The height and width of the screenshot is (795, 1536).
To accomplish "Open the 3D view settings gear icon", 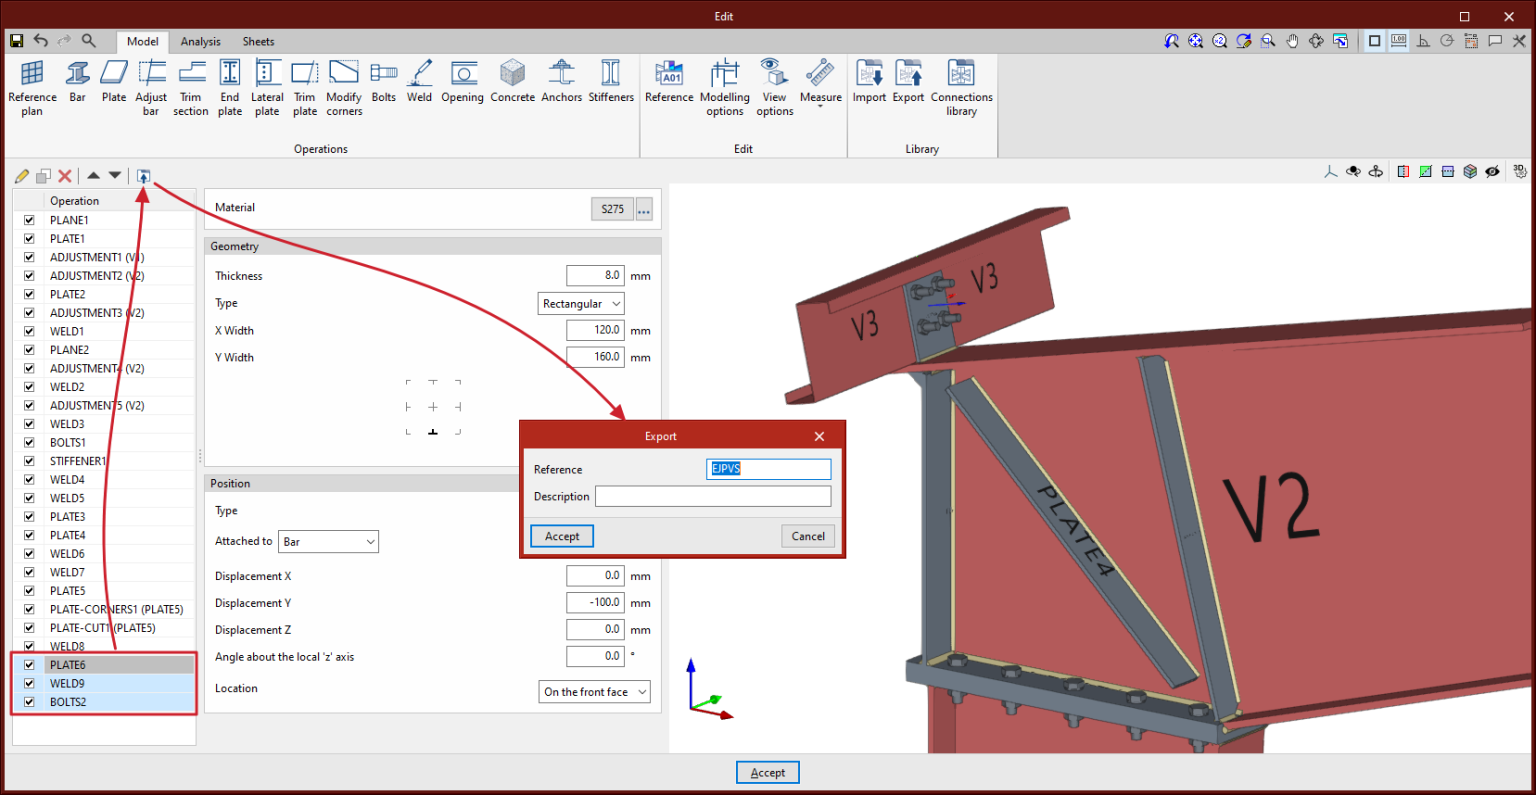I will coord(1520,172).
